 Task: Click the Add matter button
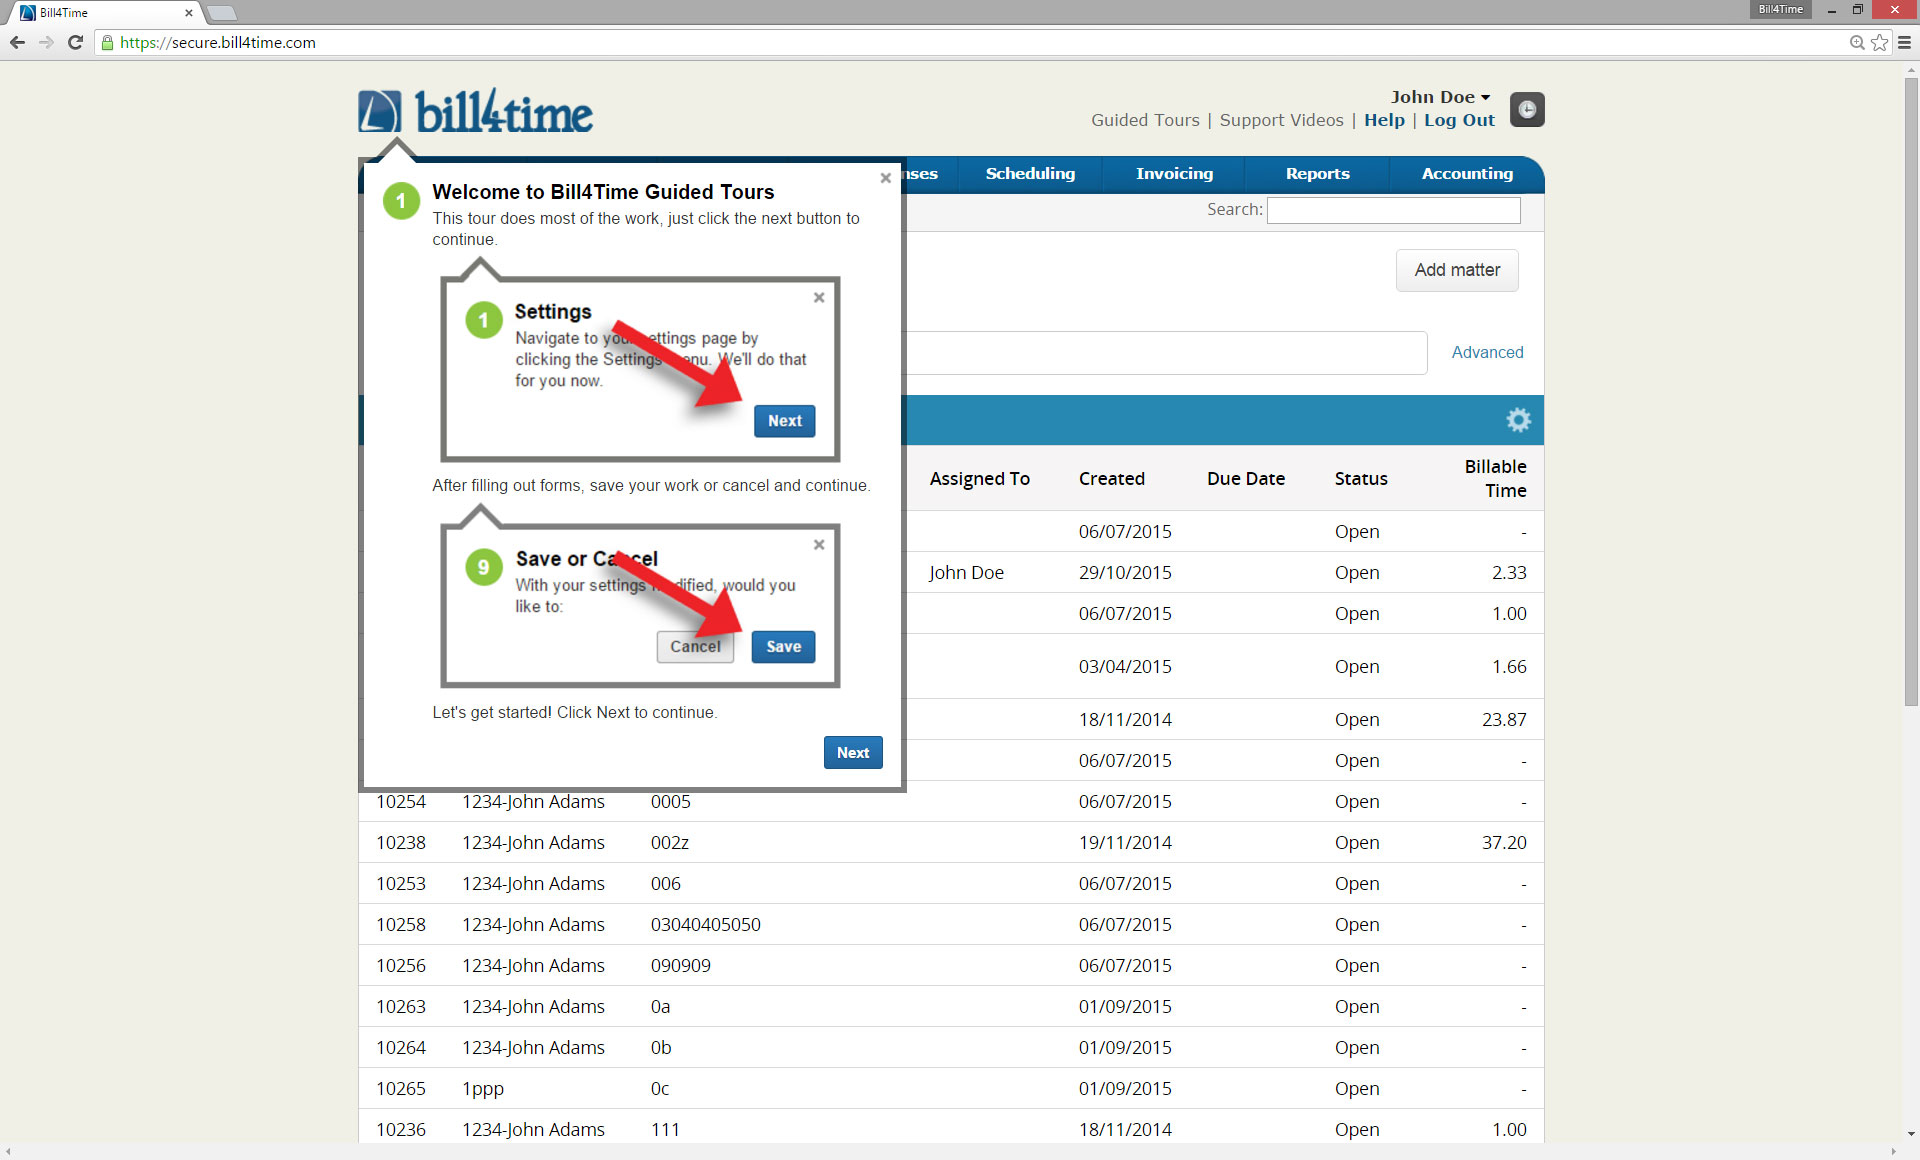point(1456,270)
